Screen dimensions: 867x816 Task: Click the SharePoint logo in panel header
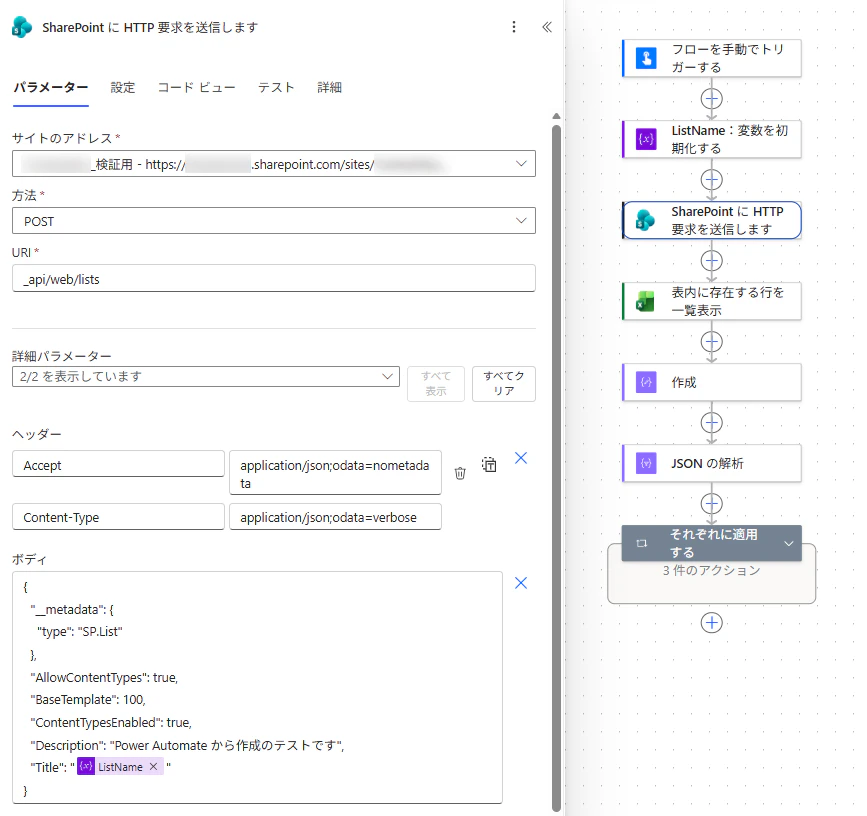tap(22, 27)
